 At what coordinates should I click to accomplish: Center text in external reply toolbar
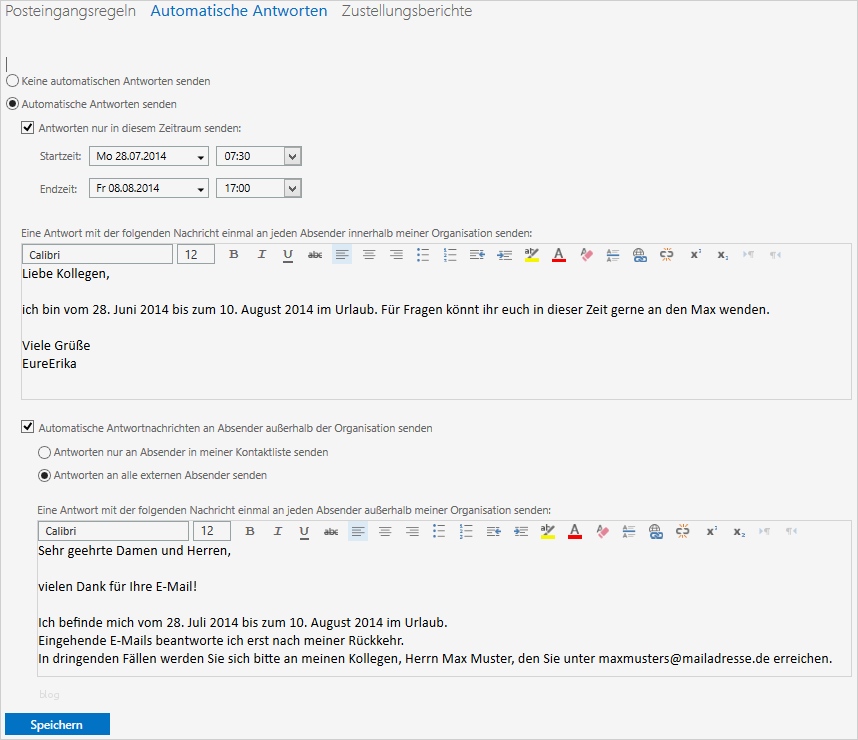click(x=385, y=531)
